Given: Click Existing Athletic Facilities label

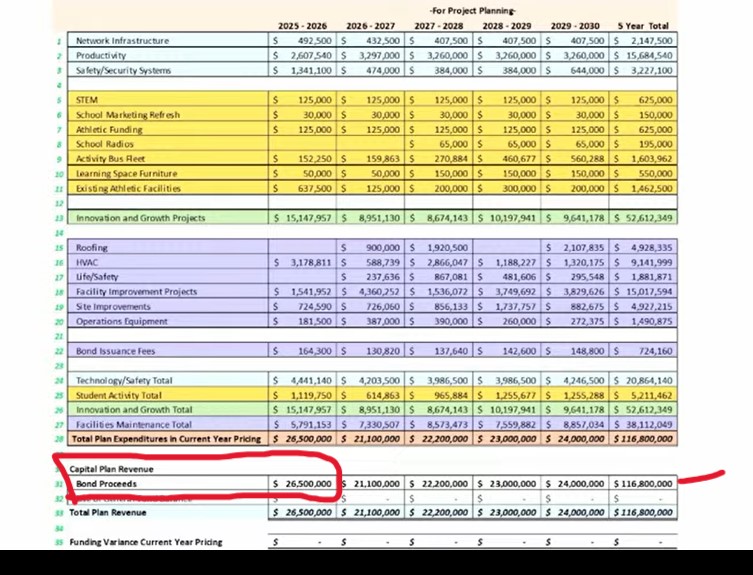Looking at the screenshot, I should [128, 189].
